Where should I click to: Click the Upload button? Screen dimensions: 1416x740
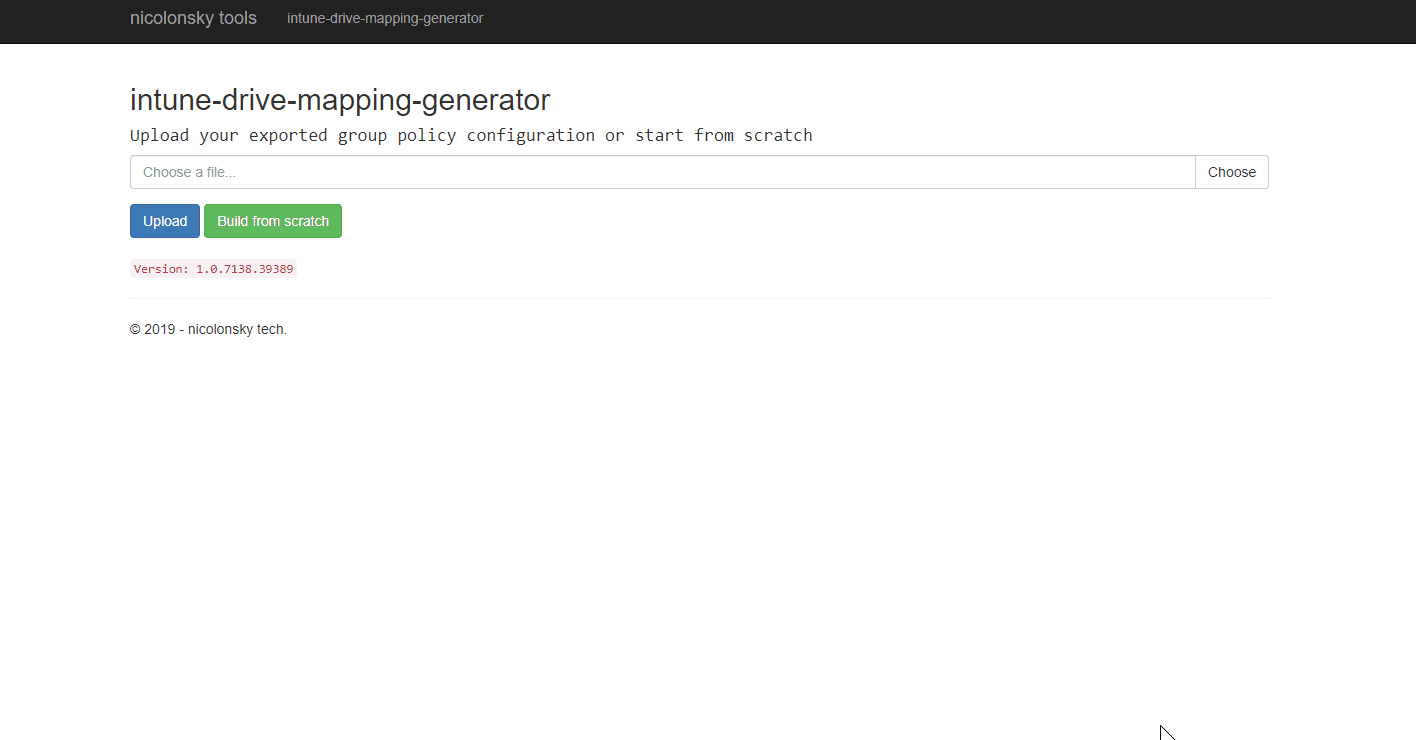coord(165,221)
